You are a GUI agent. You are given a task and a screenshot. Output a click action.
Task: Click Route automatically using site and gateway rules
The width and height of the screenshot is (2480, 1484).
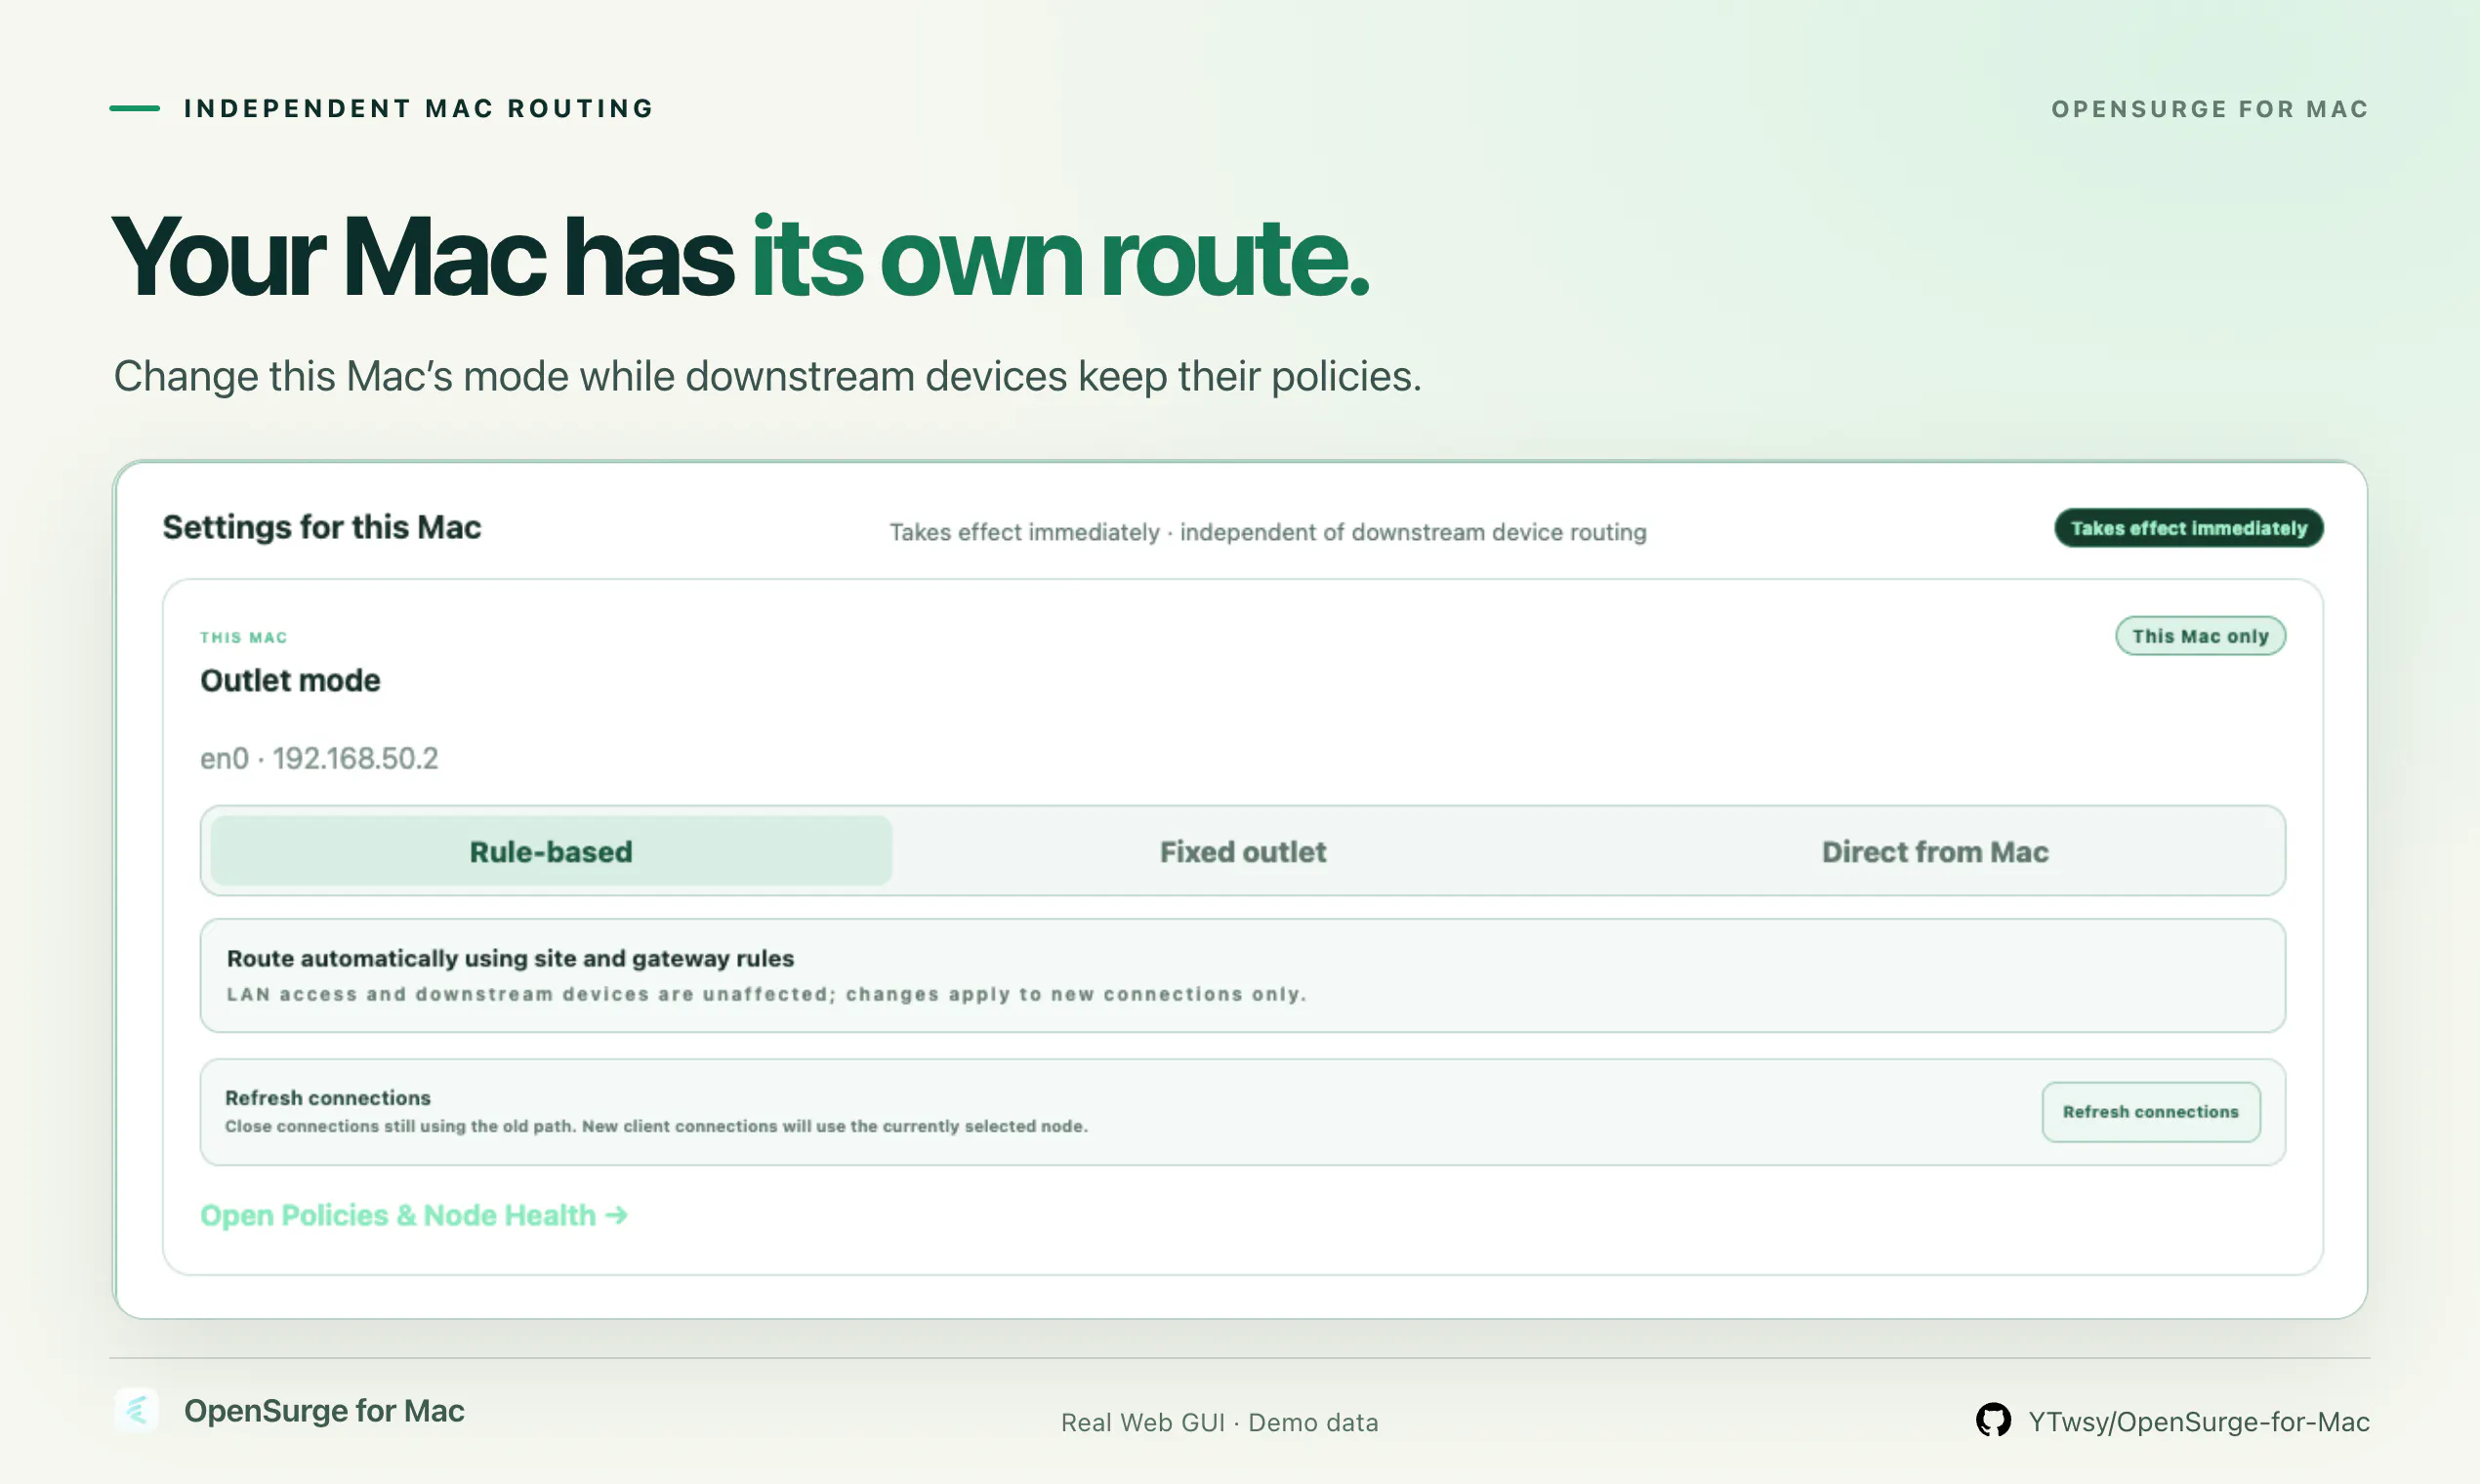click(x=510, y=958)
